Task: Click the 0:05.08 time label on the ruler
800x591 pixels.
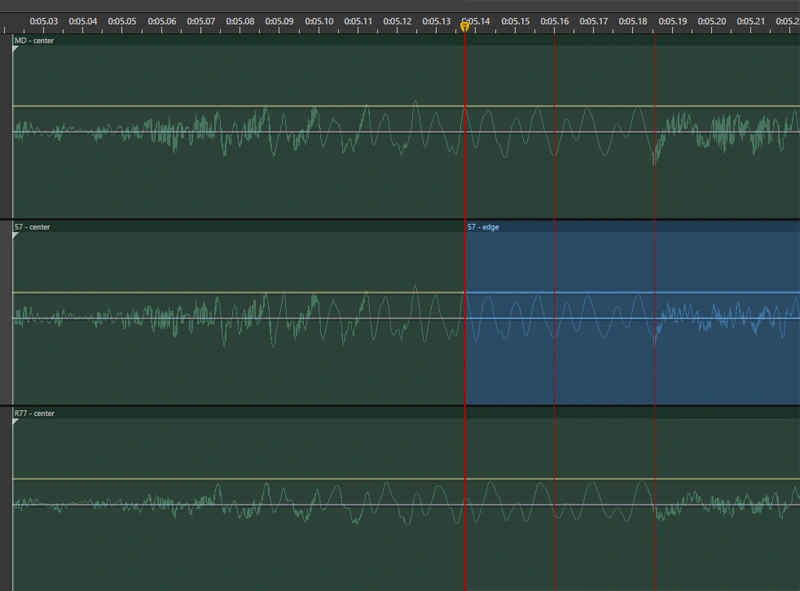Action: pyautogui.click(x=240, y=21)
